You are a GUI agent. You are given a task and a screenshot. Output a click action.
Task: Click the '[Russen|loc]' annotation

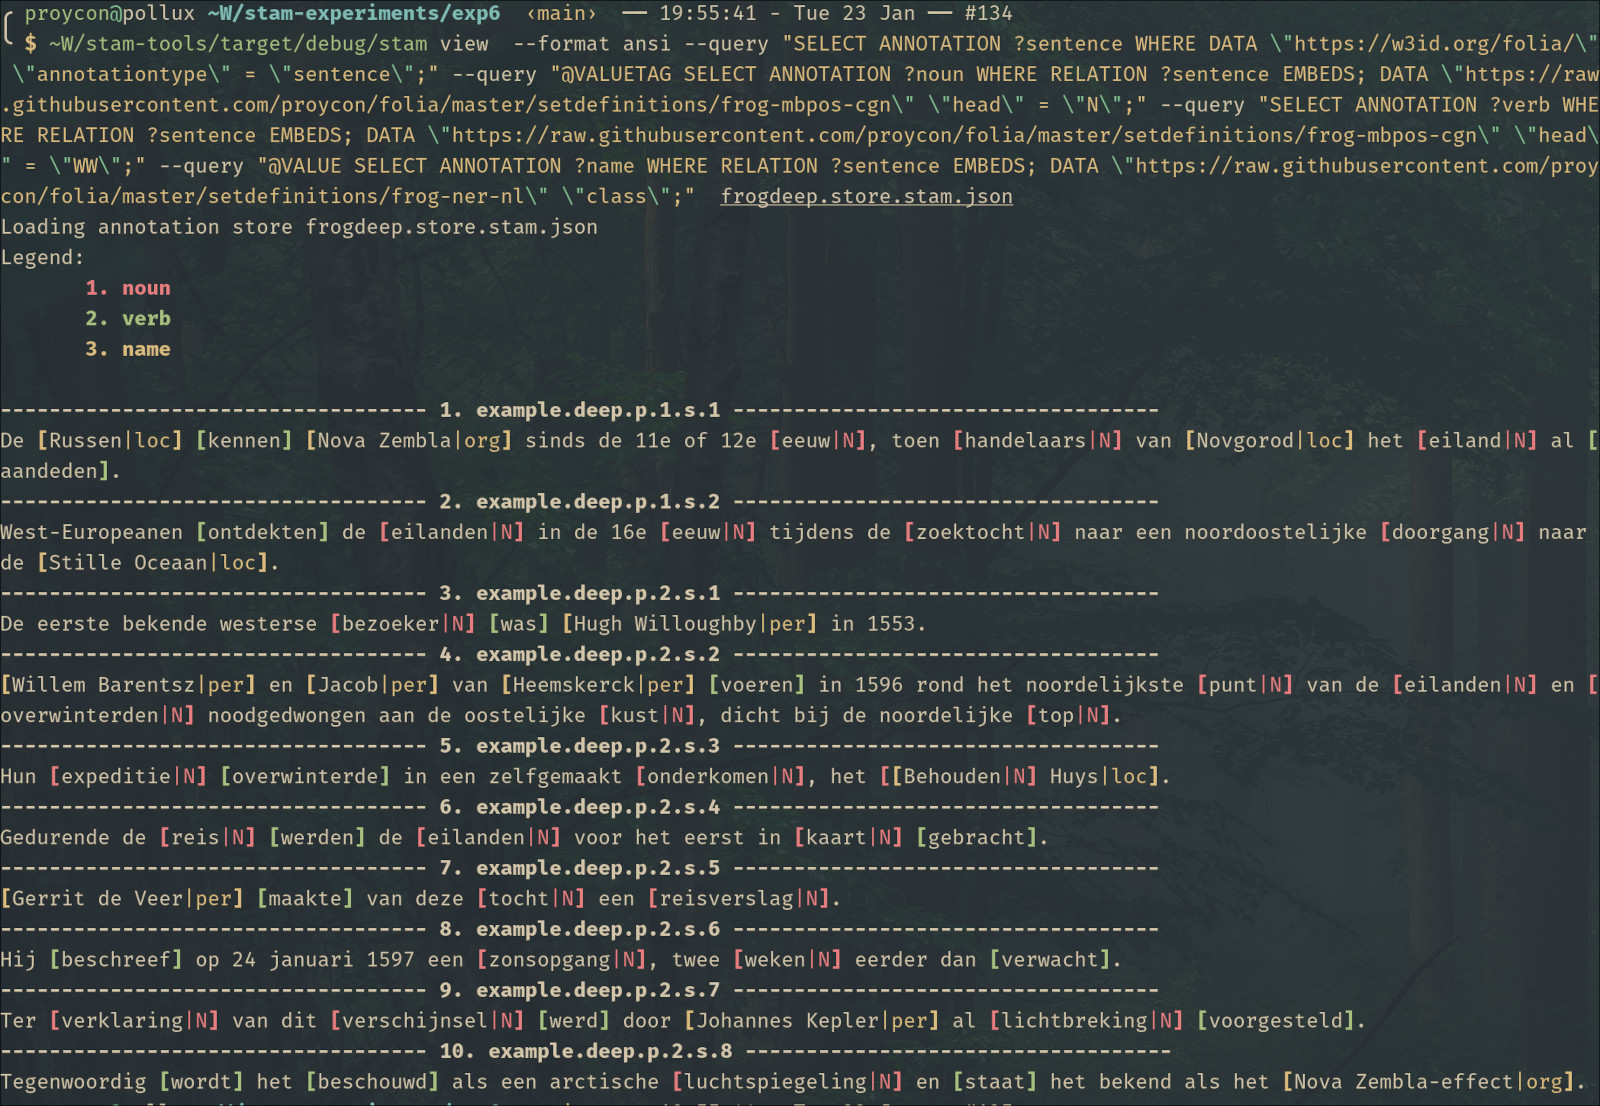[110, 440]
